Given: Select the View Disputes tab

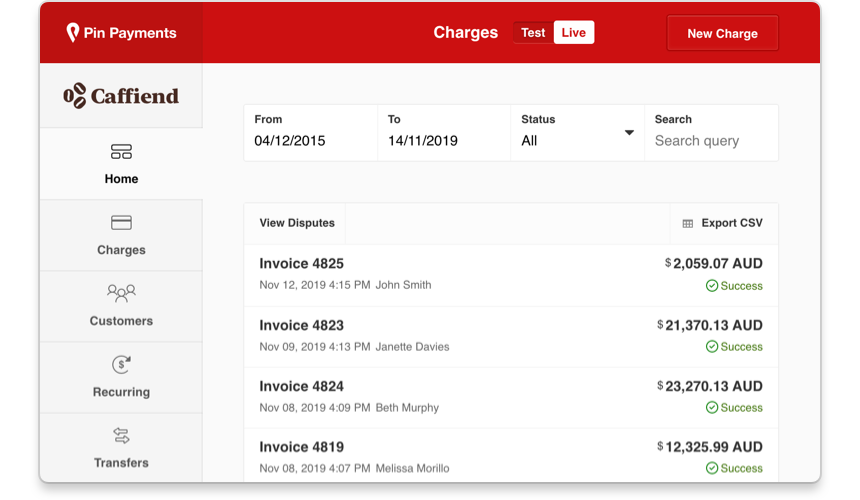Looking at the screenshot, I should point(297,223).
